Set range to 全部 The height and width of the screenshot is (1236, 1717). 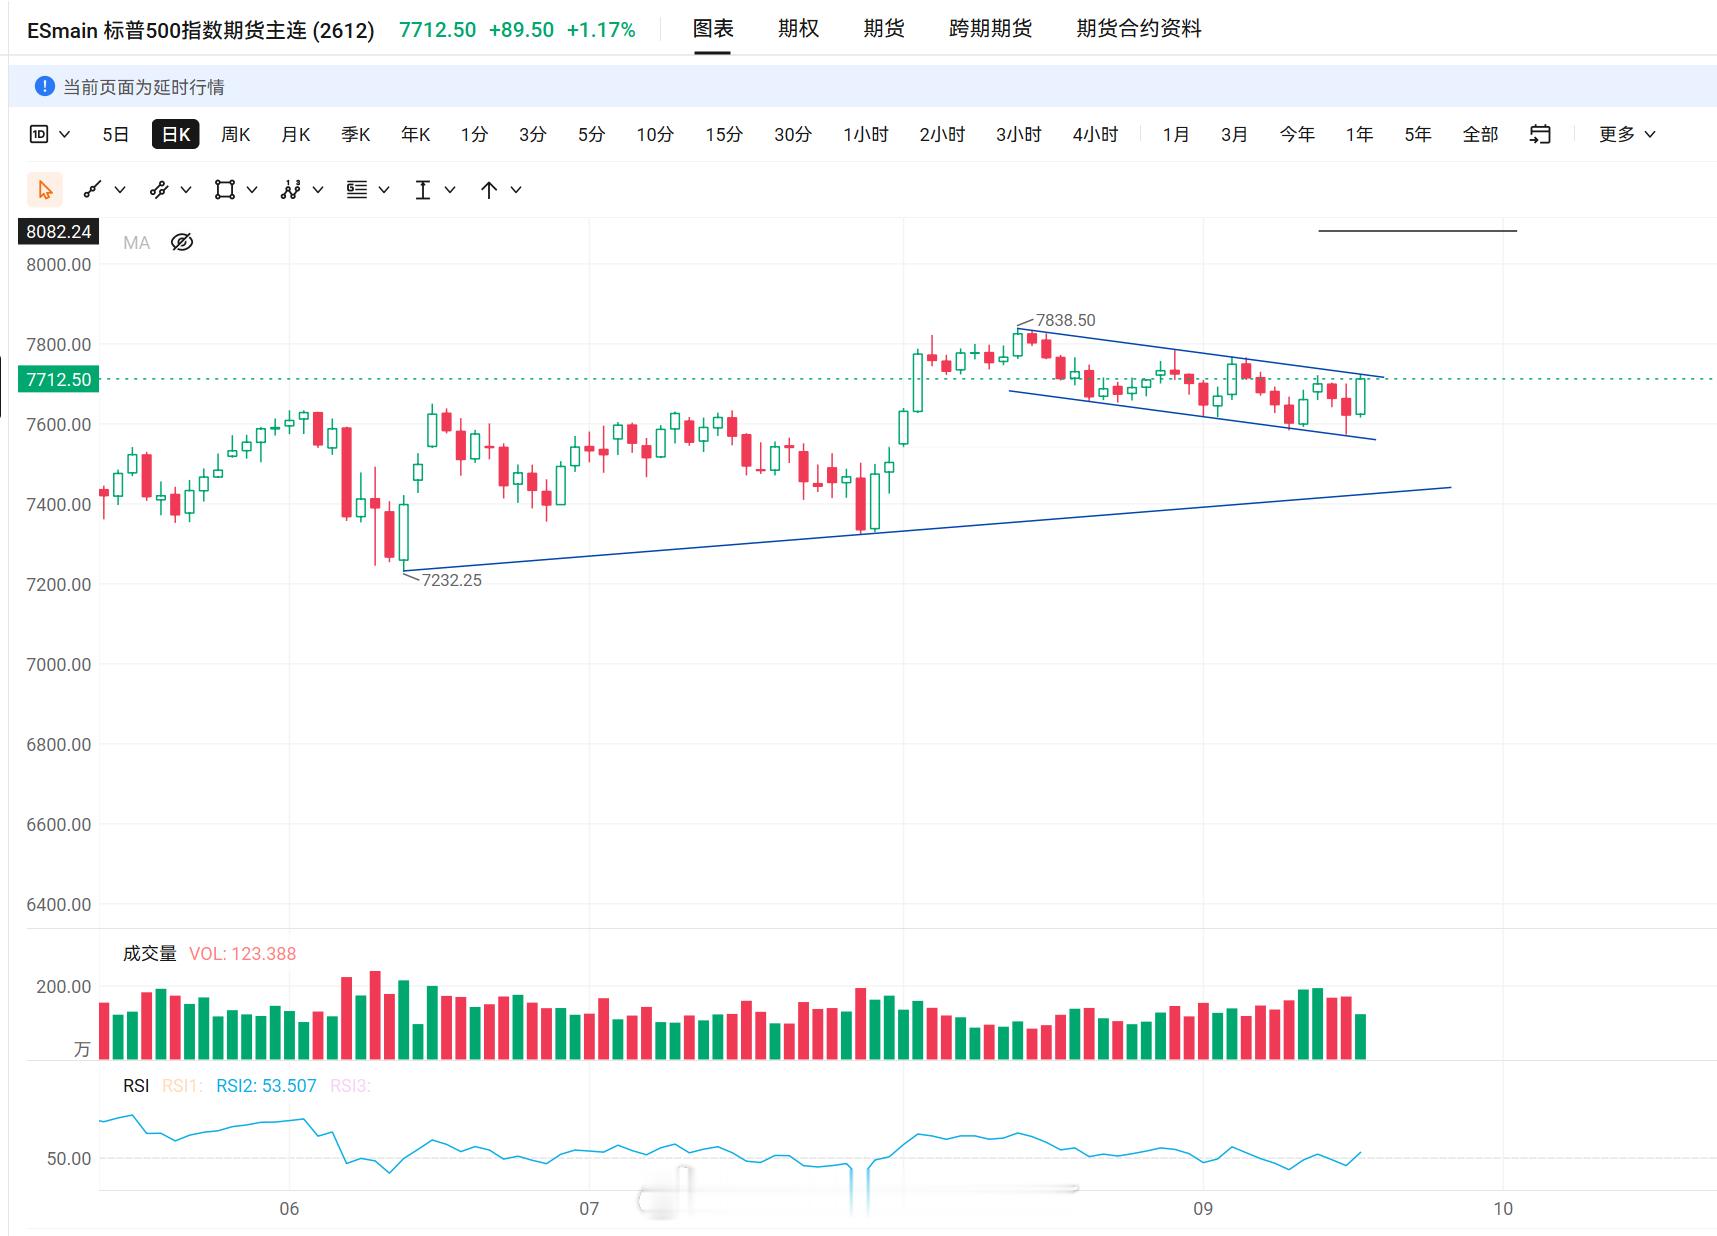[1480, 134]
